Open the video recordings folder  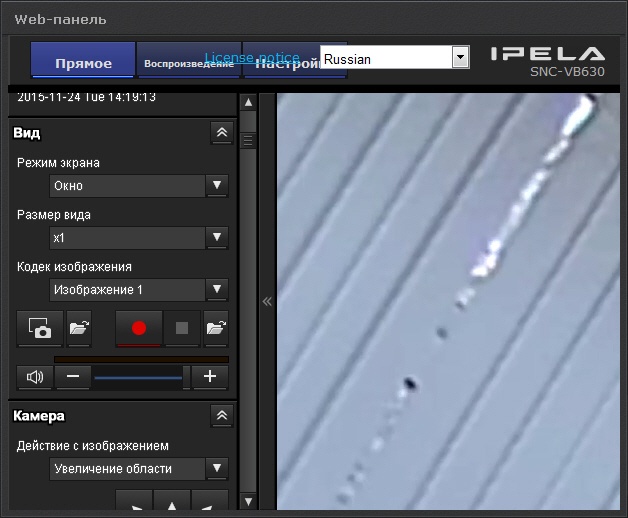pos(215,328)
